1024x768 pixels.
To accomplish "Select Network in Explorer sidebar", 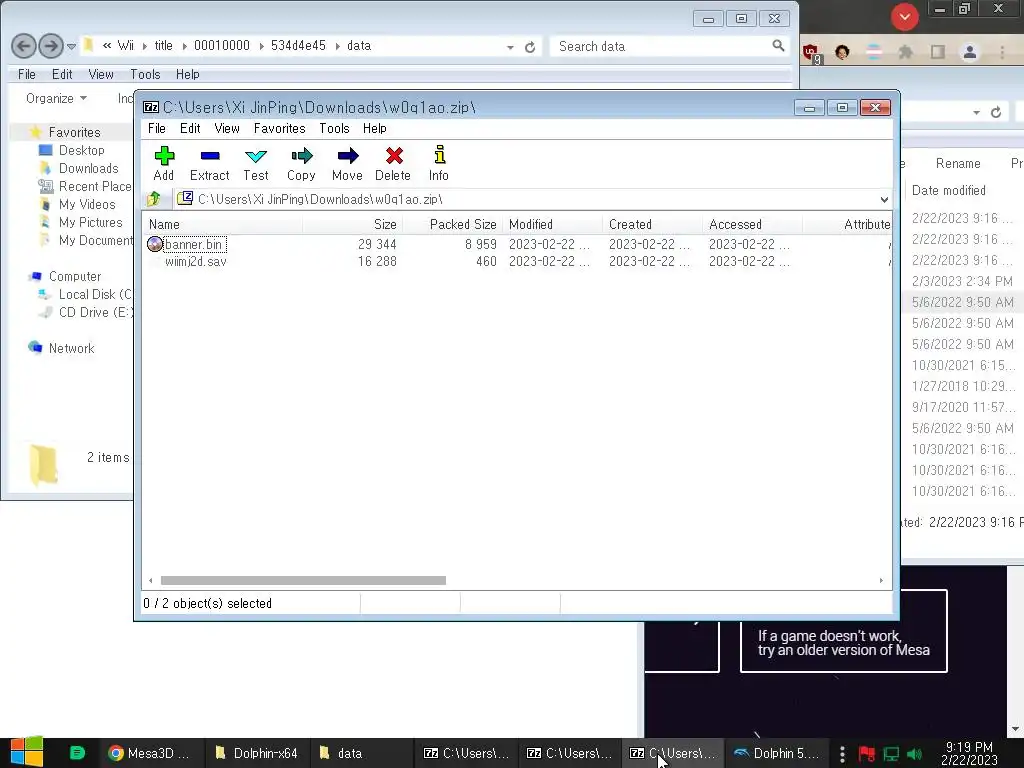I will [71, 348].
